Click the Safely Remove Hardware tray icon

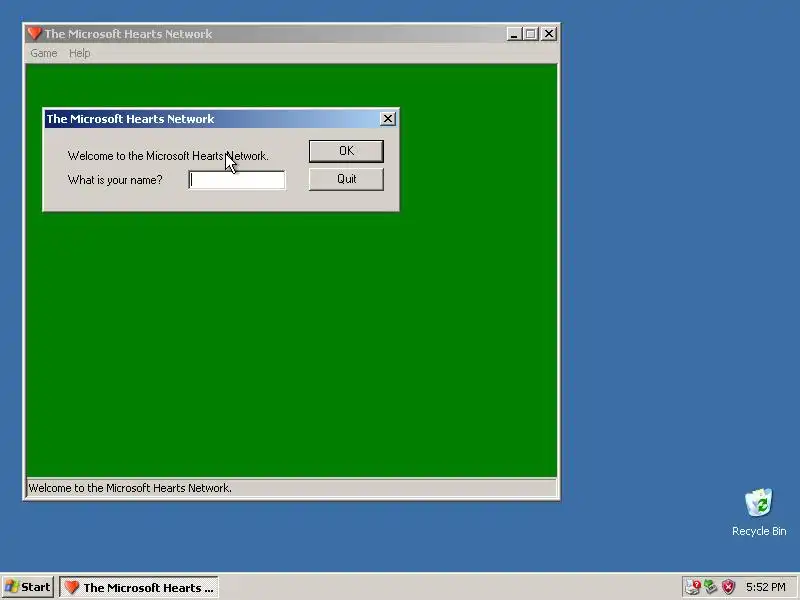(710, 587)
